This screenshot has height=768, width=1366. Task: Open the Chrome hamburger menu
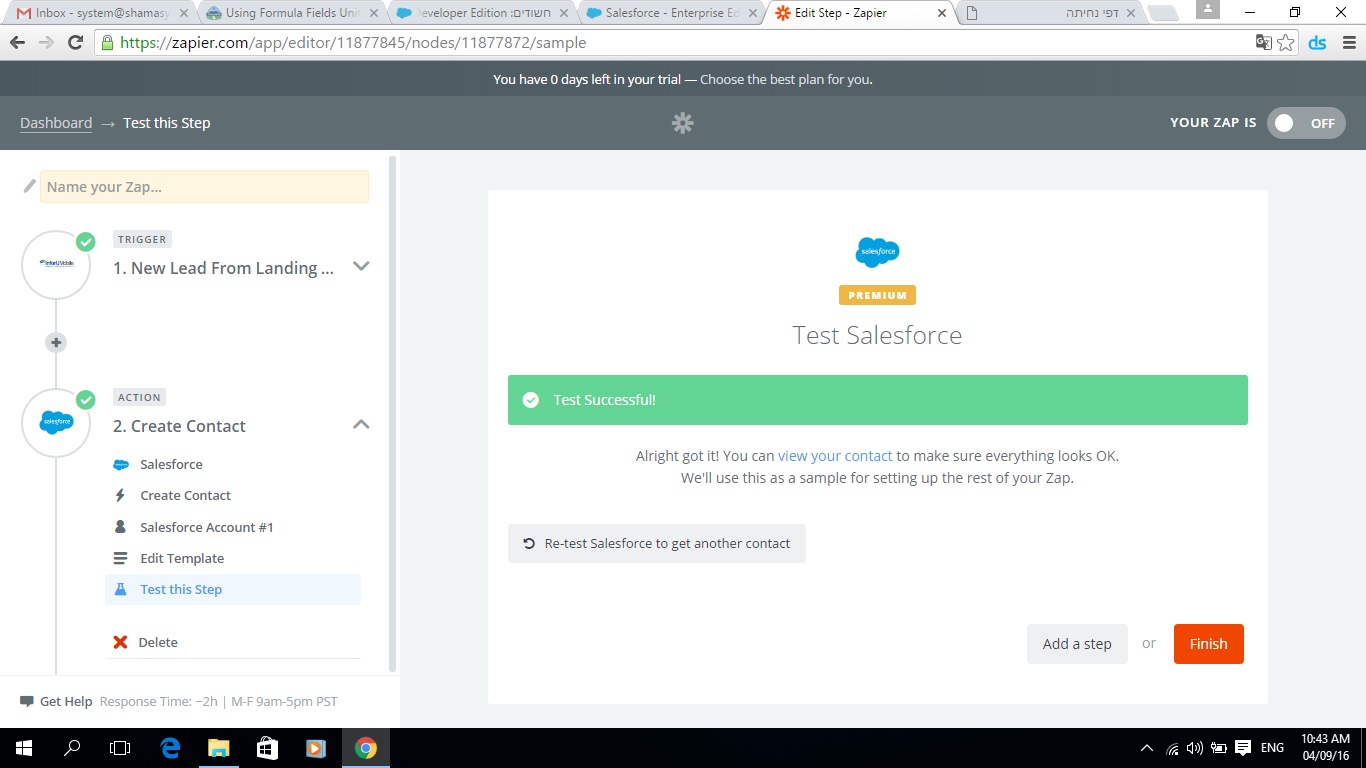[x=1349, y=43]
